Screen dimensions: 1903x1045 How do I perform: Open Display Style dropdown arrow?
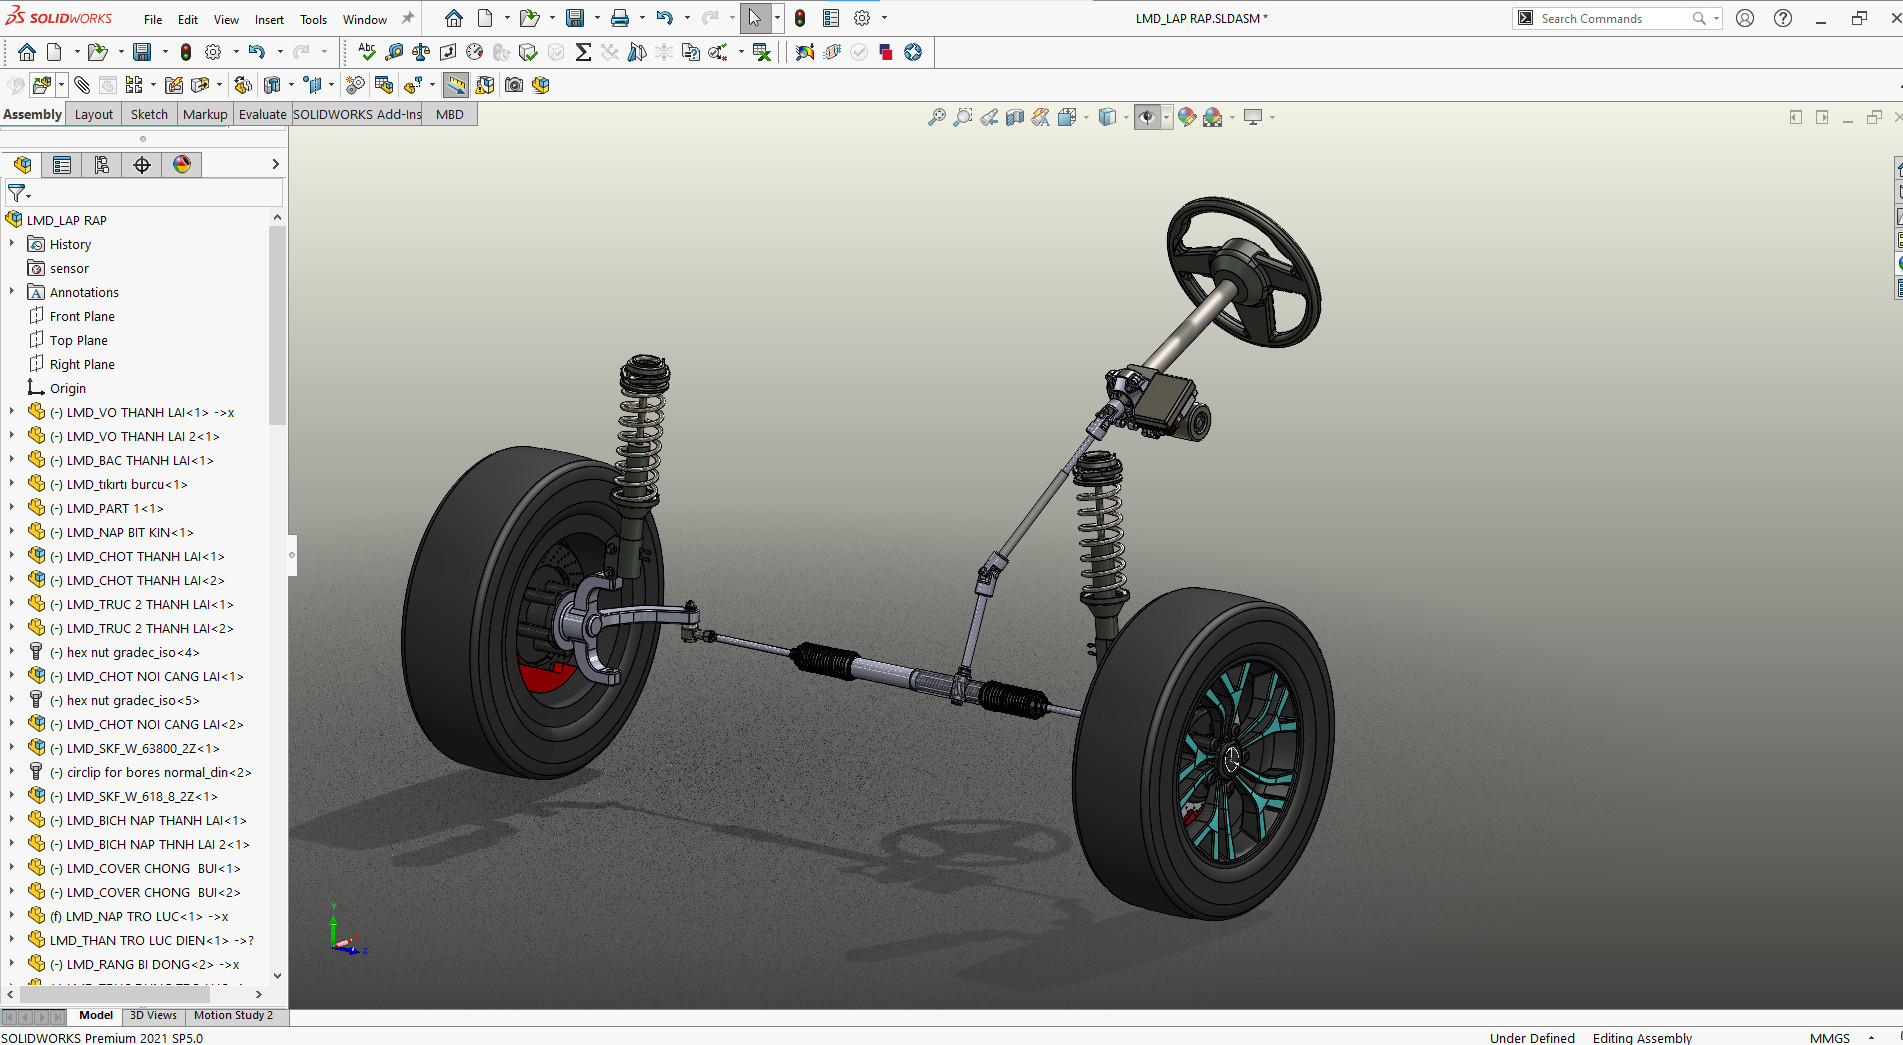pyautogui.click(x=1126, y=118)
